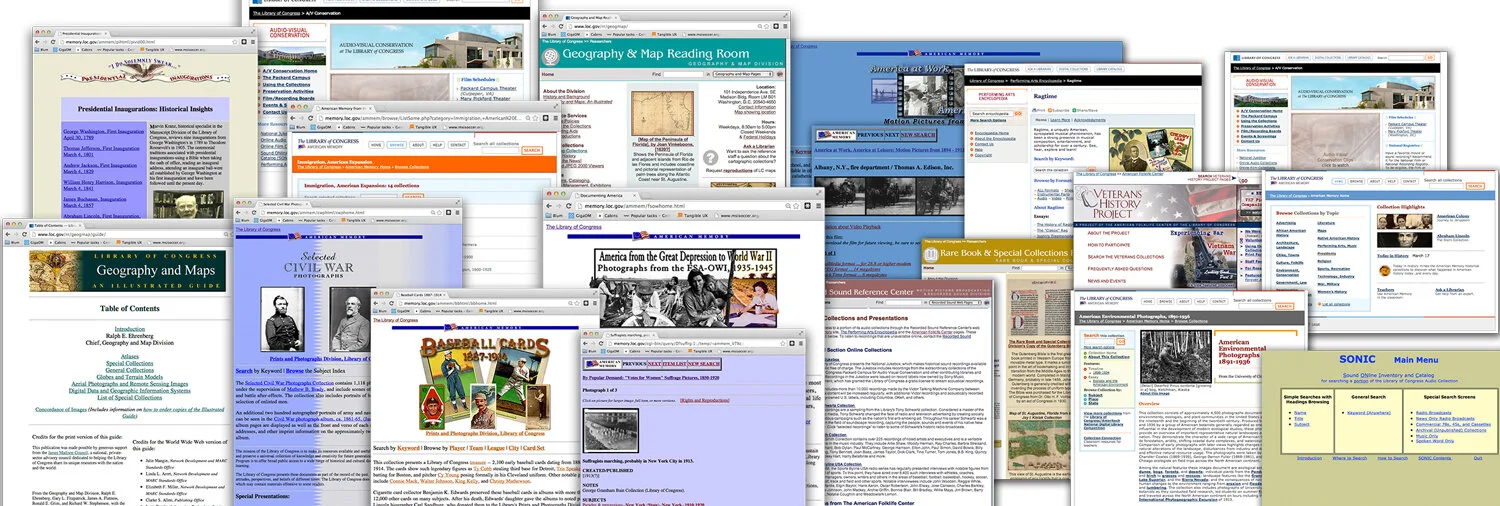Click the orange SEARCH button in Immigration window
The width and height of the screenshot is (1500, 506).
532,150
